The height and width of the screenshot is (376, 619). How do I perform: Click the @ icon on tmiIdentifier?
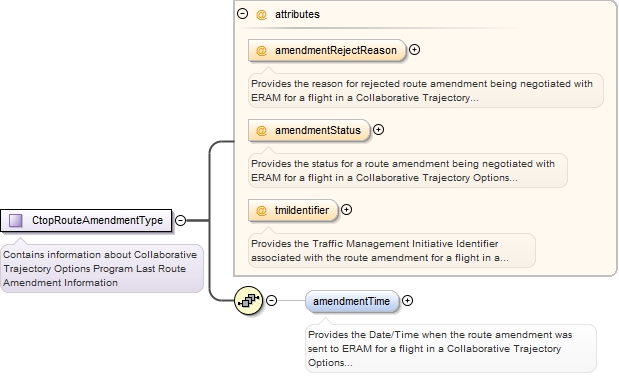tap(261, 211)
